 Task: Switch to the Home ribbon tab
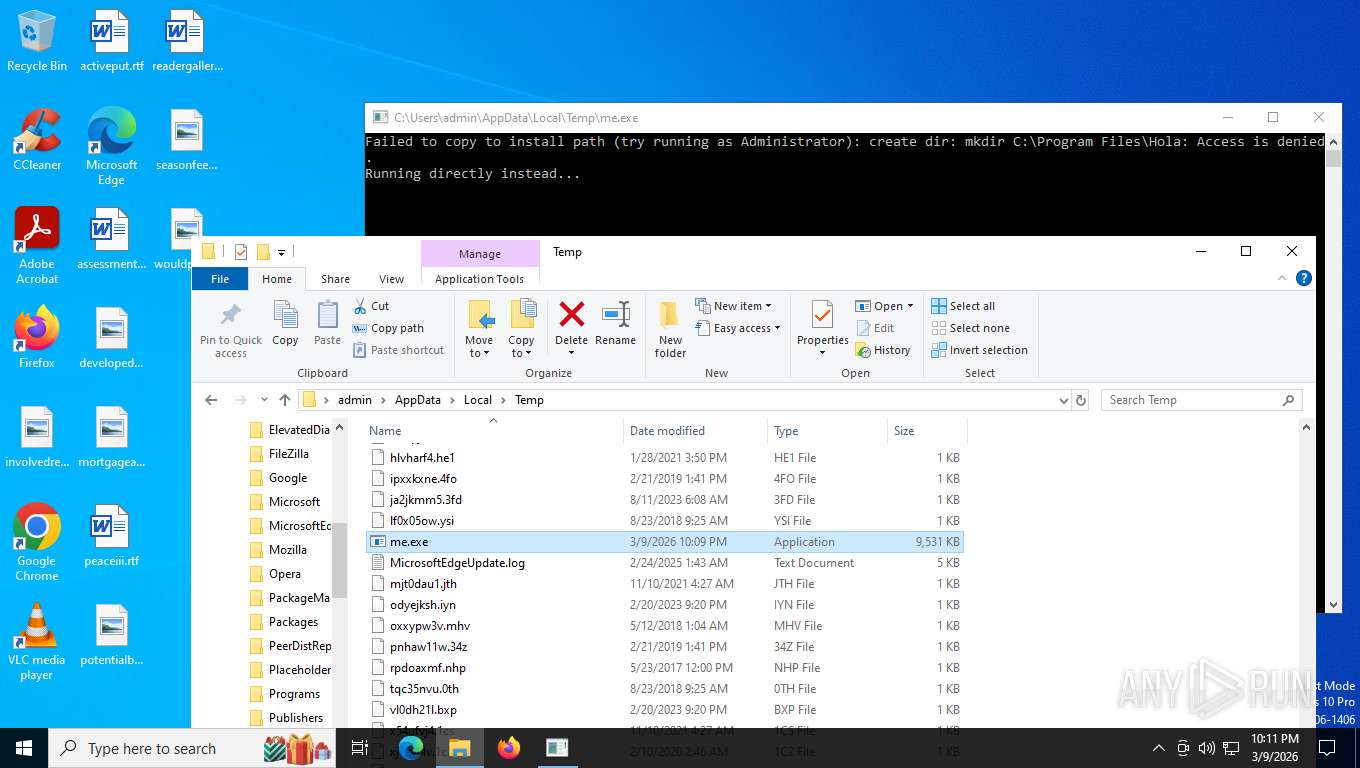pyautogui.click(x=277, y=279)
